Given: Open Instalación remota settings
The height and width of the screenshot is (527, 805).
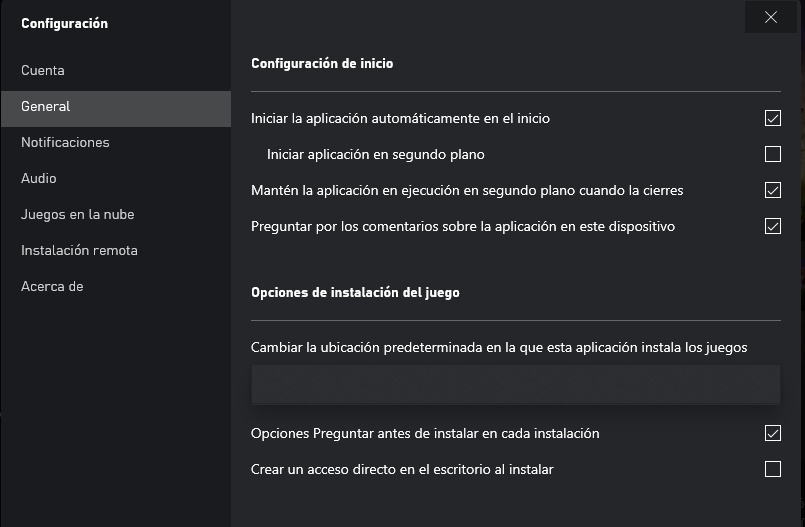Looking at the screenshot, I should [x=79, y=251].
